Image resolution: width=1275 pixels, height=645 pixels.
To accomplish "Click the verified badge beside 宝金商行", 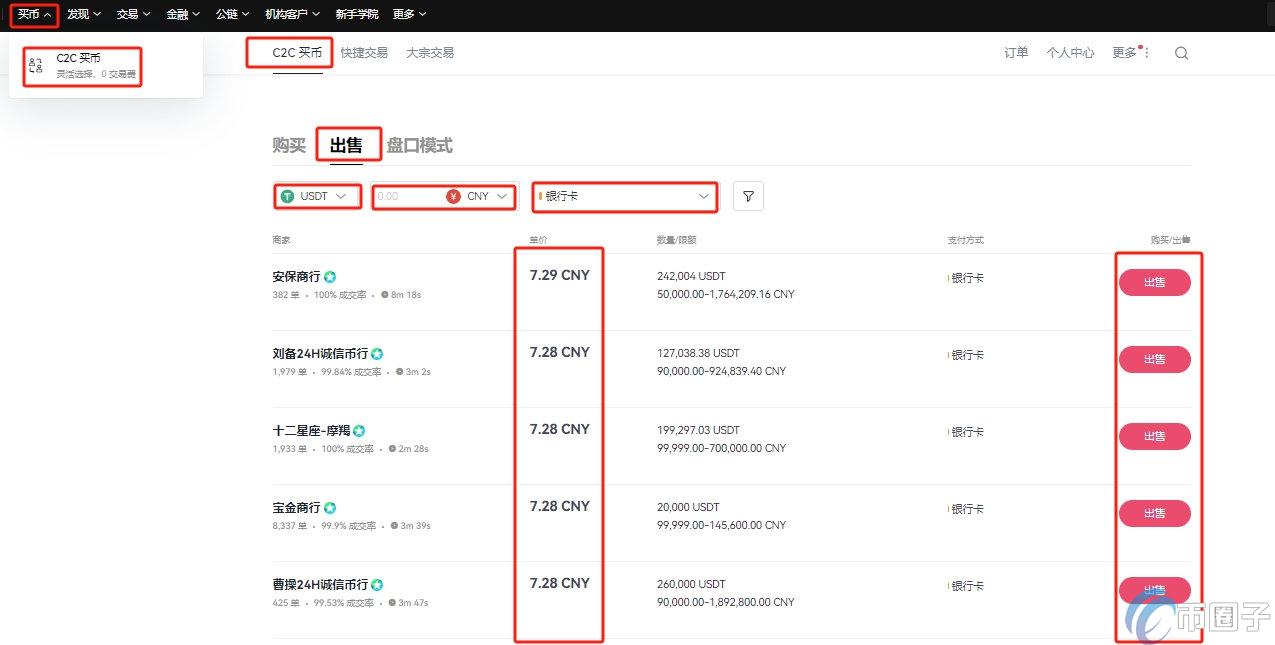I will pyautogui.click(x=328, y=507).
